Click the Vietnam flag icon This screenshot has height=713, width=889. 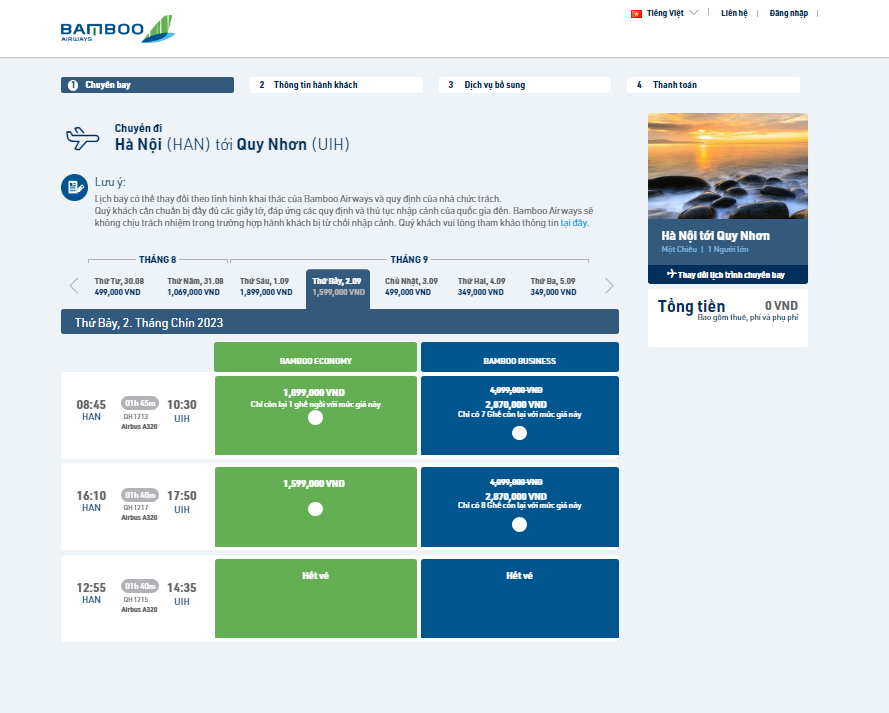click(x=636, y=14)
